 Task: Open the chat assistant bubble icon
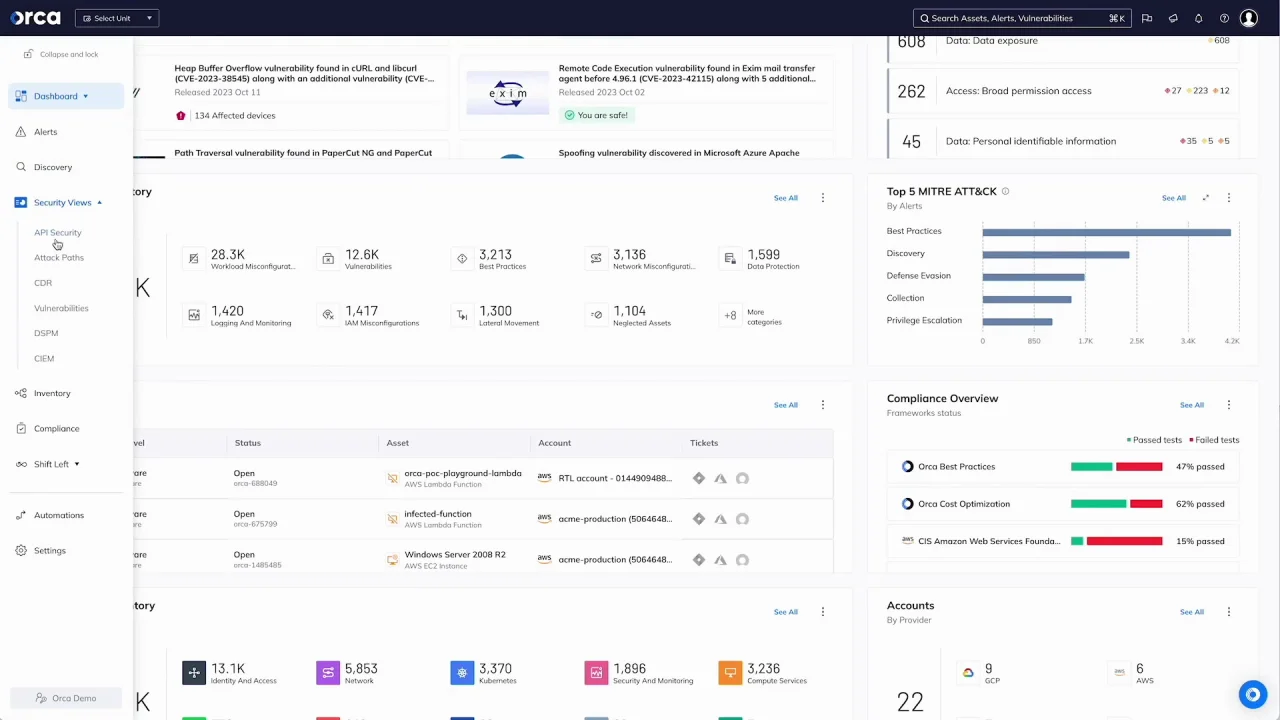pos(1252,694)
